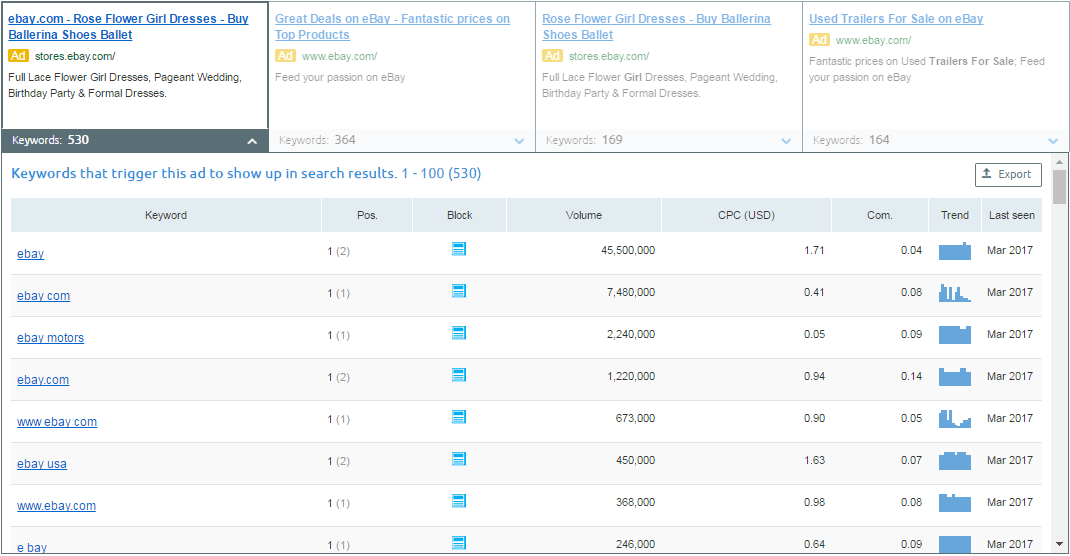Click the scrollbar up arrow
Screen dimensions: 1070x556
1059,162
